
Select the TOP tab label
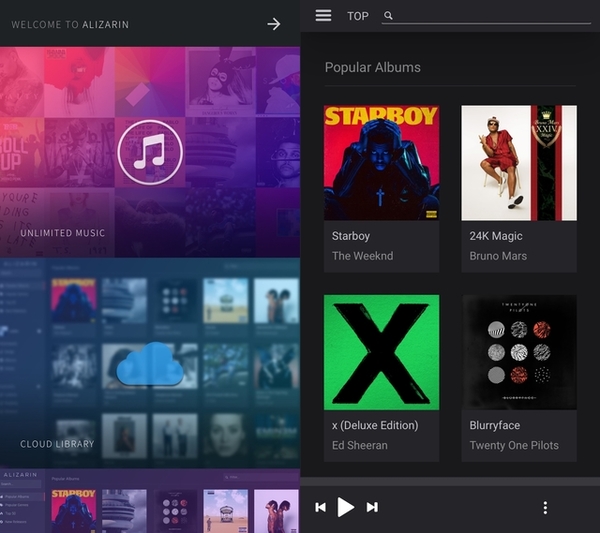358,16
